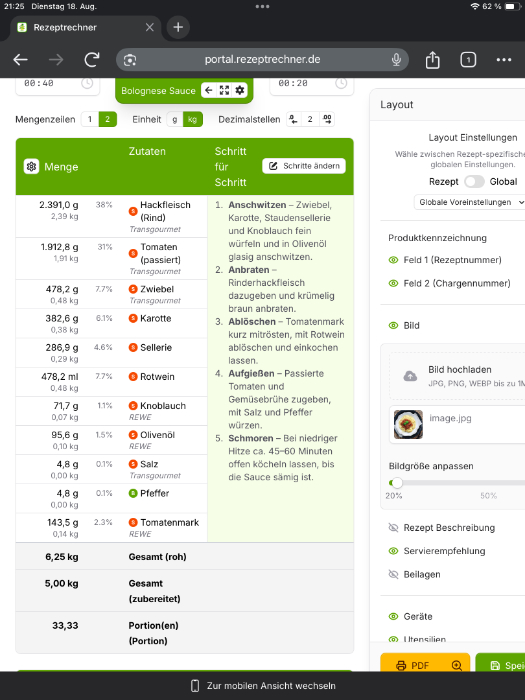This screenshot has height=700, width=525.
Task: Close the Rezeptrechner tab
Action: click(150, 27)
